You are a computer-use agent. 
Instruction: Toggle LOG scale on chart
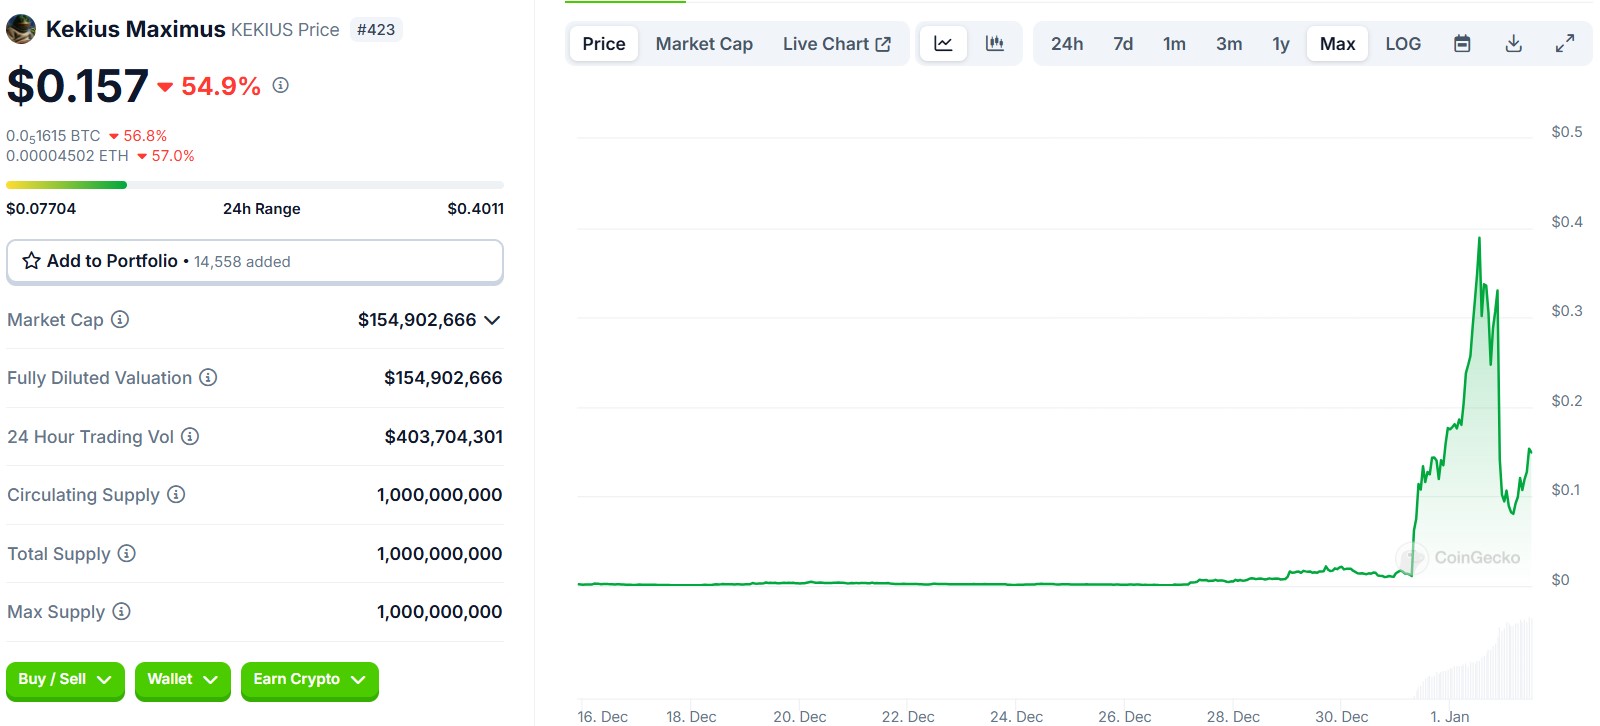[x=1403, y=44]
